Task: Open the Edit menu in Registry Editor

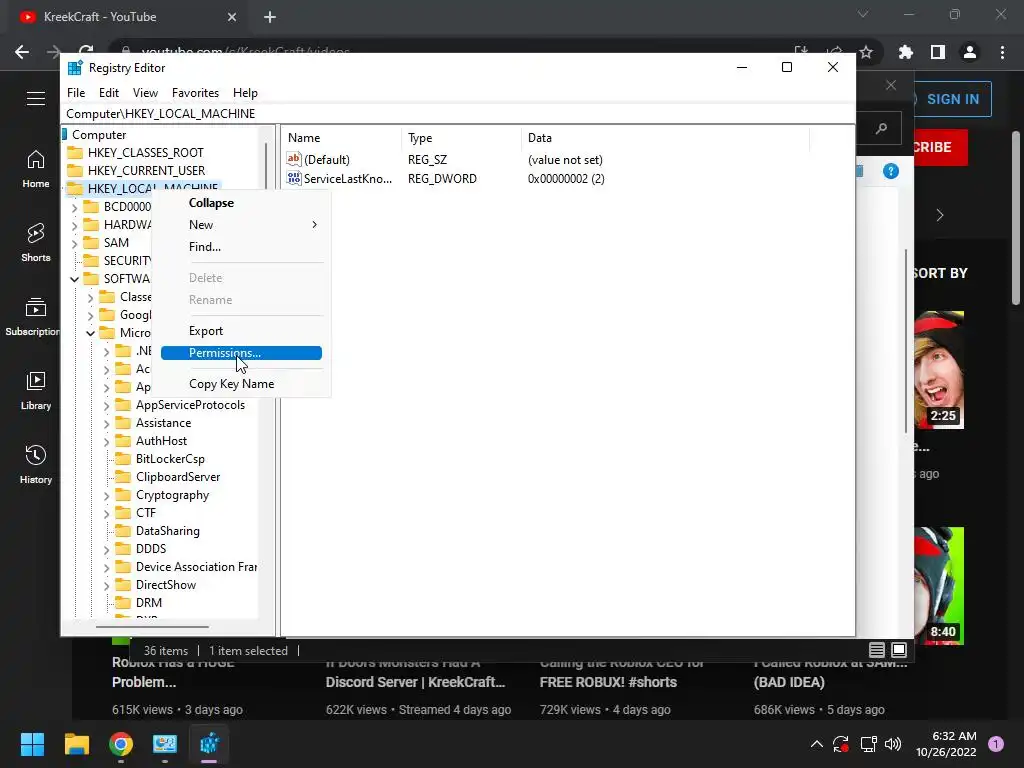Action: (x=108, y=93)
